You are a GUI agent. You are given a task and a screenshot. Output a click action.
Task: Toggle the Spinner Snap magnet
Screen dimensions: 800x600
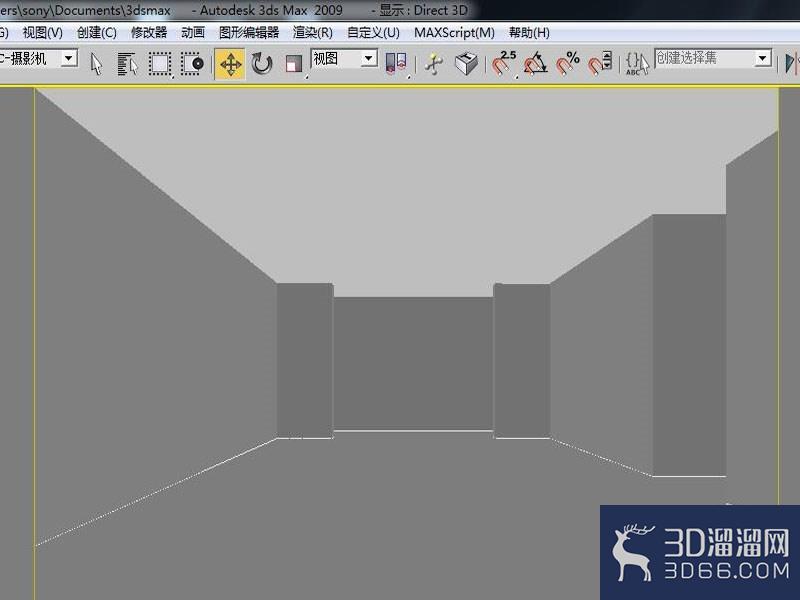point(599,64)
